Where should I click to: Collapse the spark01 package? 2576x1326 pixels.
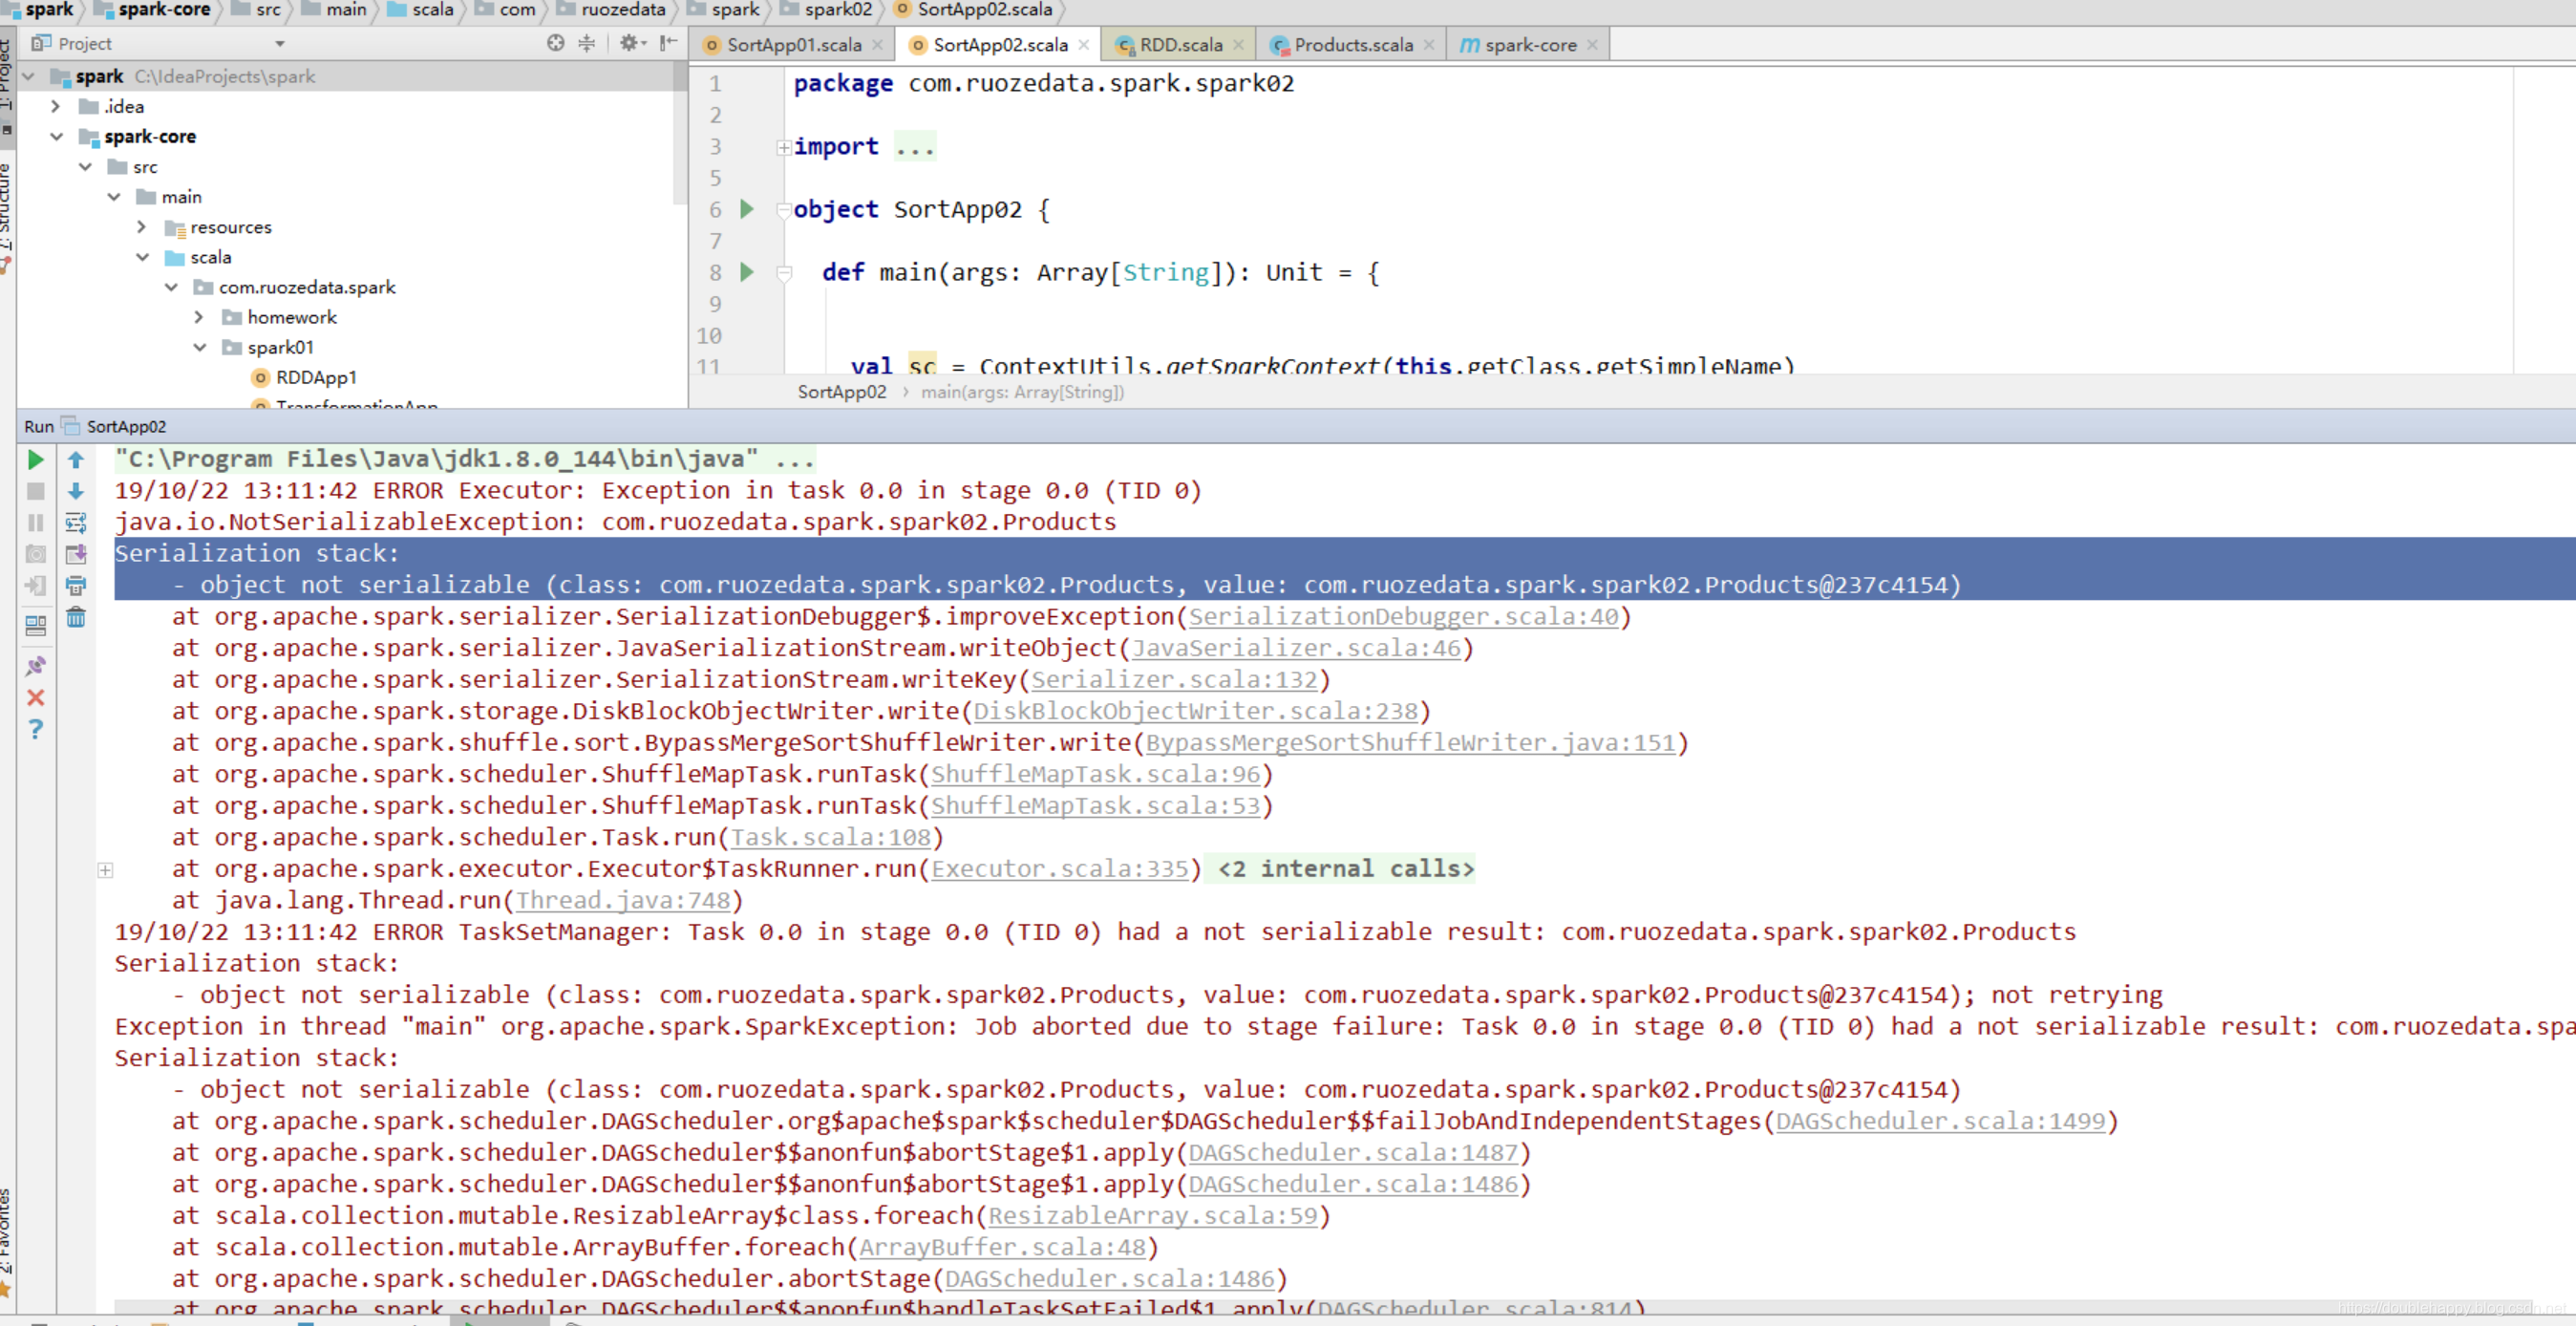pyautogui.click(x=200, y=347)
